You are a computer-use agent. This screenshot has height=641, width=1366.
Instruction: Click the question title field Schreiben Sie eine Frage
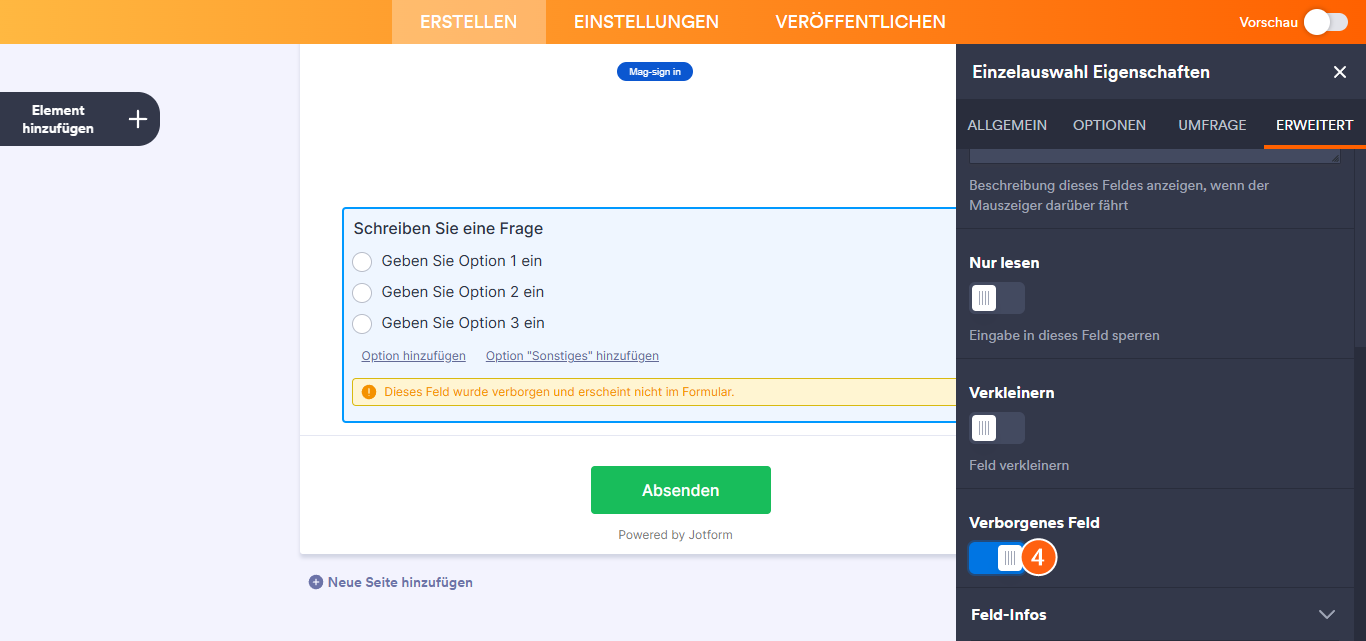click(447, 228)
